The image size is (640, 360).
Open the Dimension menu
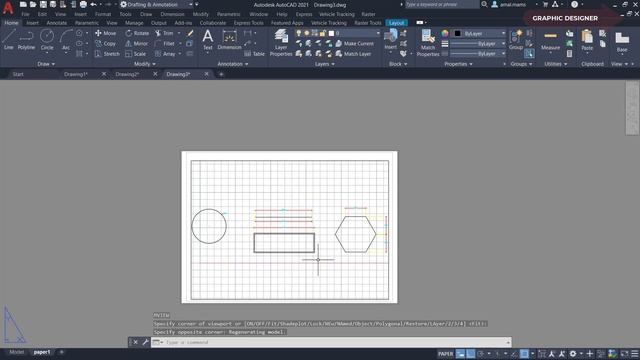click(172, 14)
